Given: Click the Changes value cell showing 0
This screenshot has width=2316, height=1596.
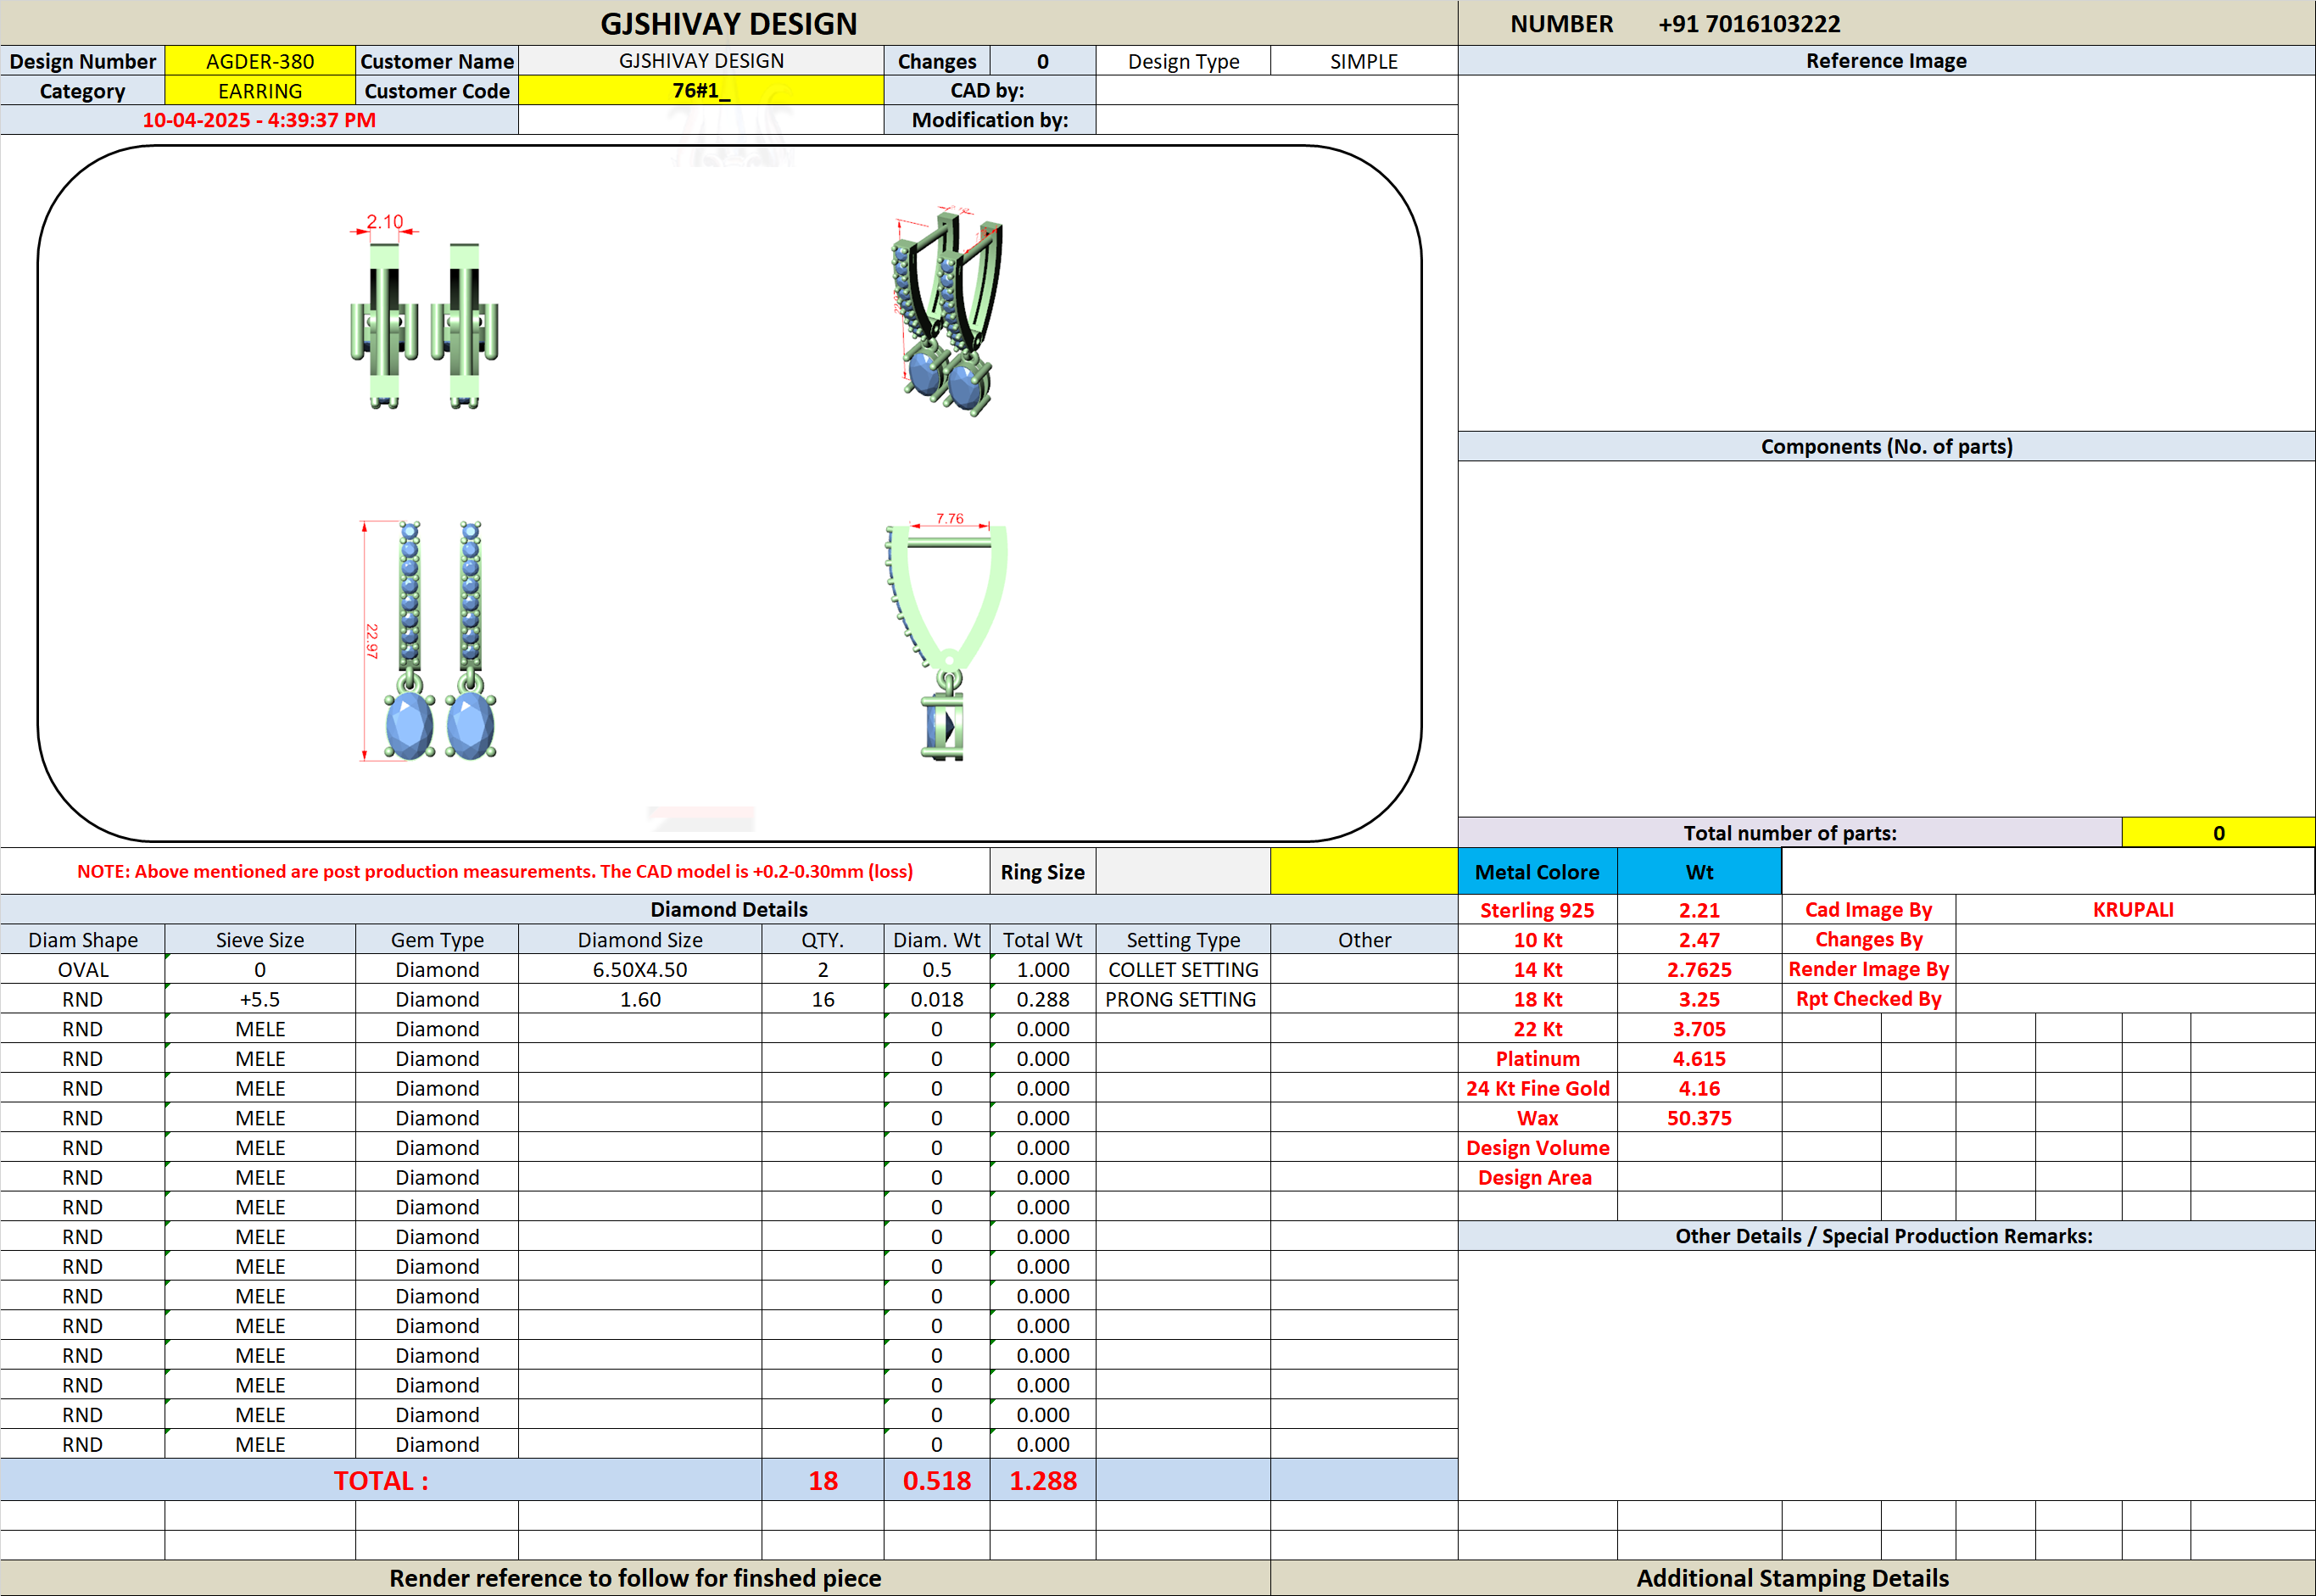Looking at the screenshot, I should coord(1043,61).
